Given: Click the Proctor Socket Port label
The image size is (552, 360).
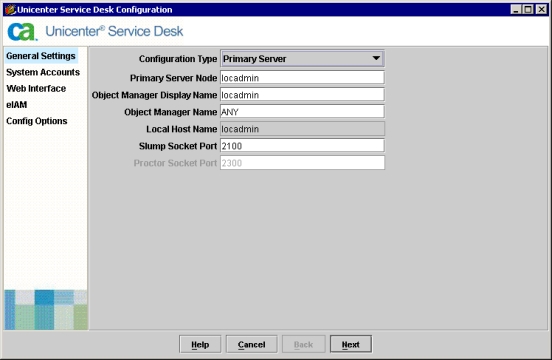Looking at the screenshot, I should point(175,163).
